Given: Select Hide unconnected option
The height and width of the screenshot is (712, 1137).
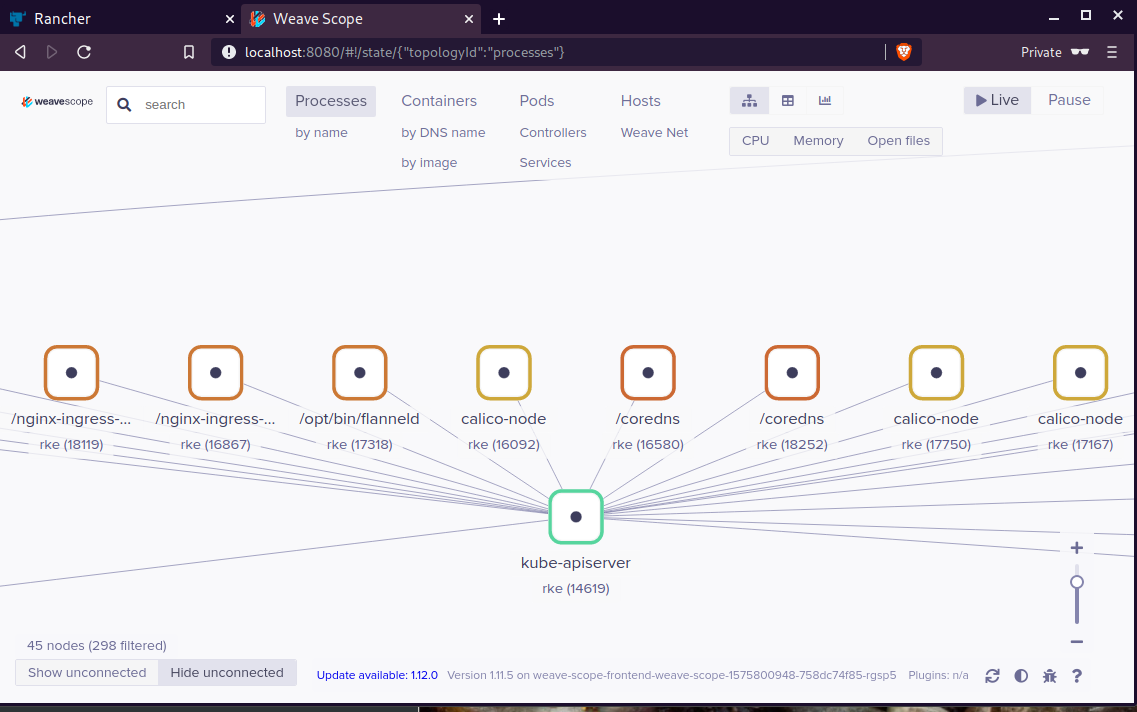Looking at the screenshot, I should (227, 673).
